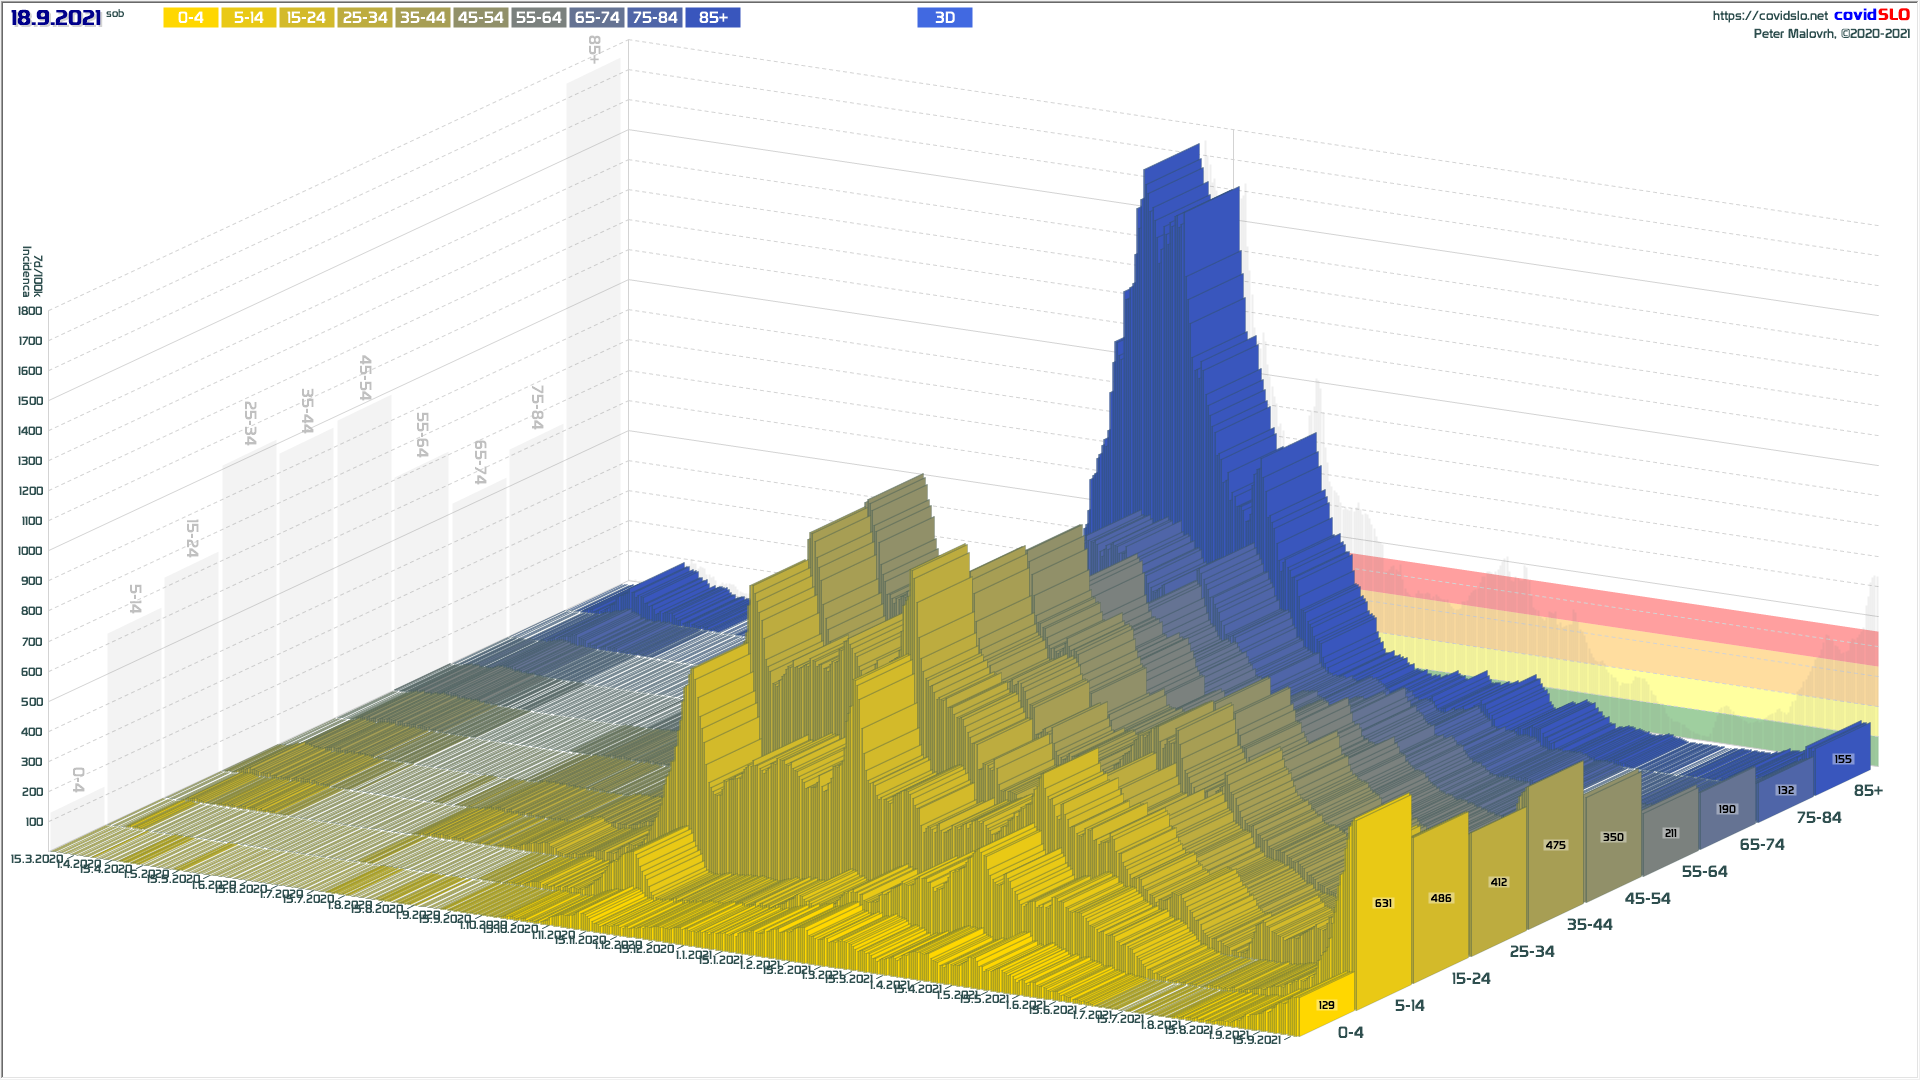Click the 65-74 legend button

[597, 18]
